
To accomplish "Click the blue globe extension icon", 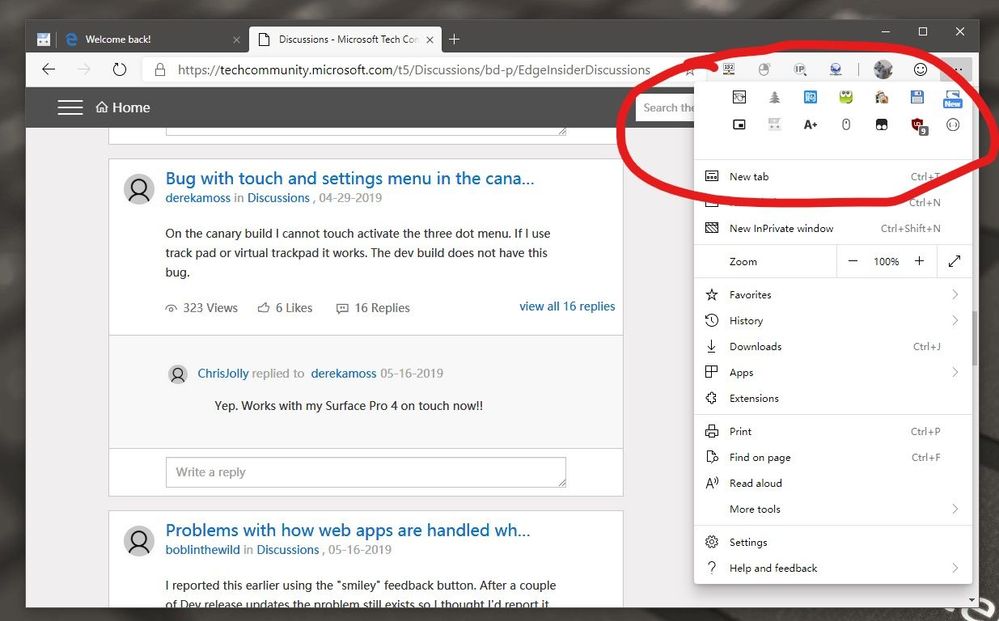I will (x=836, y=69).
